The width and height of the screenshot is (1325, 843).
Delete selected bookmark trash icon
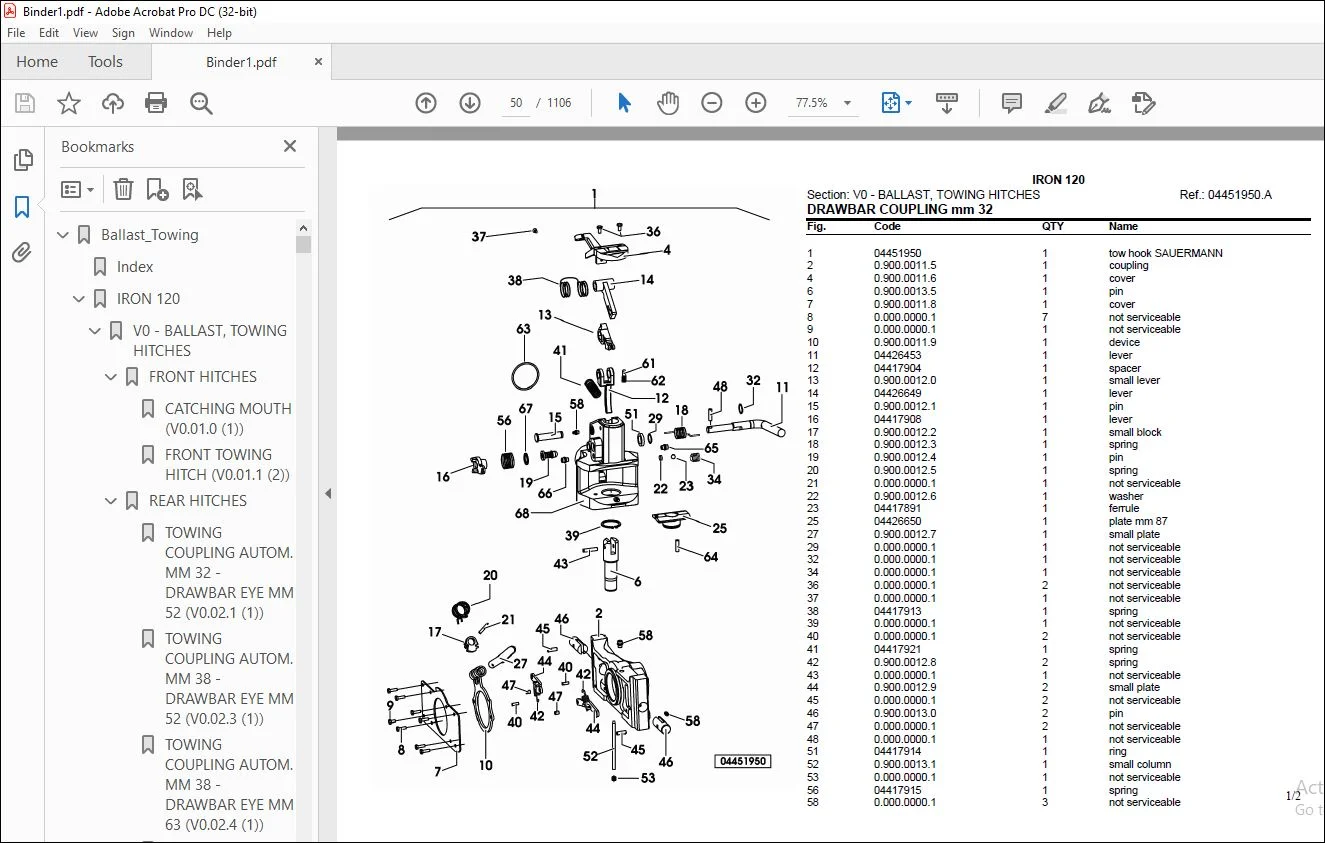pos(123,189)
